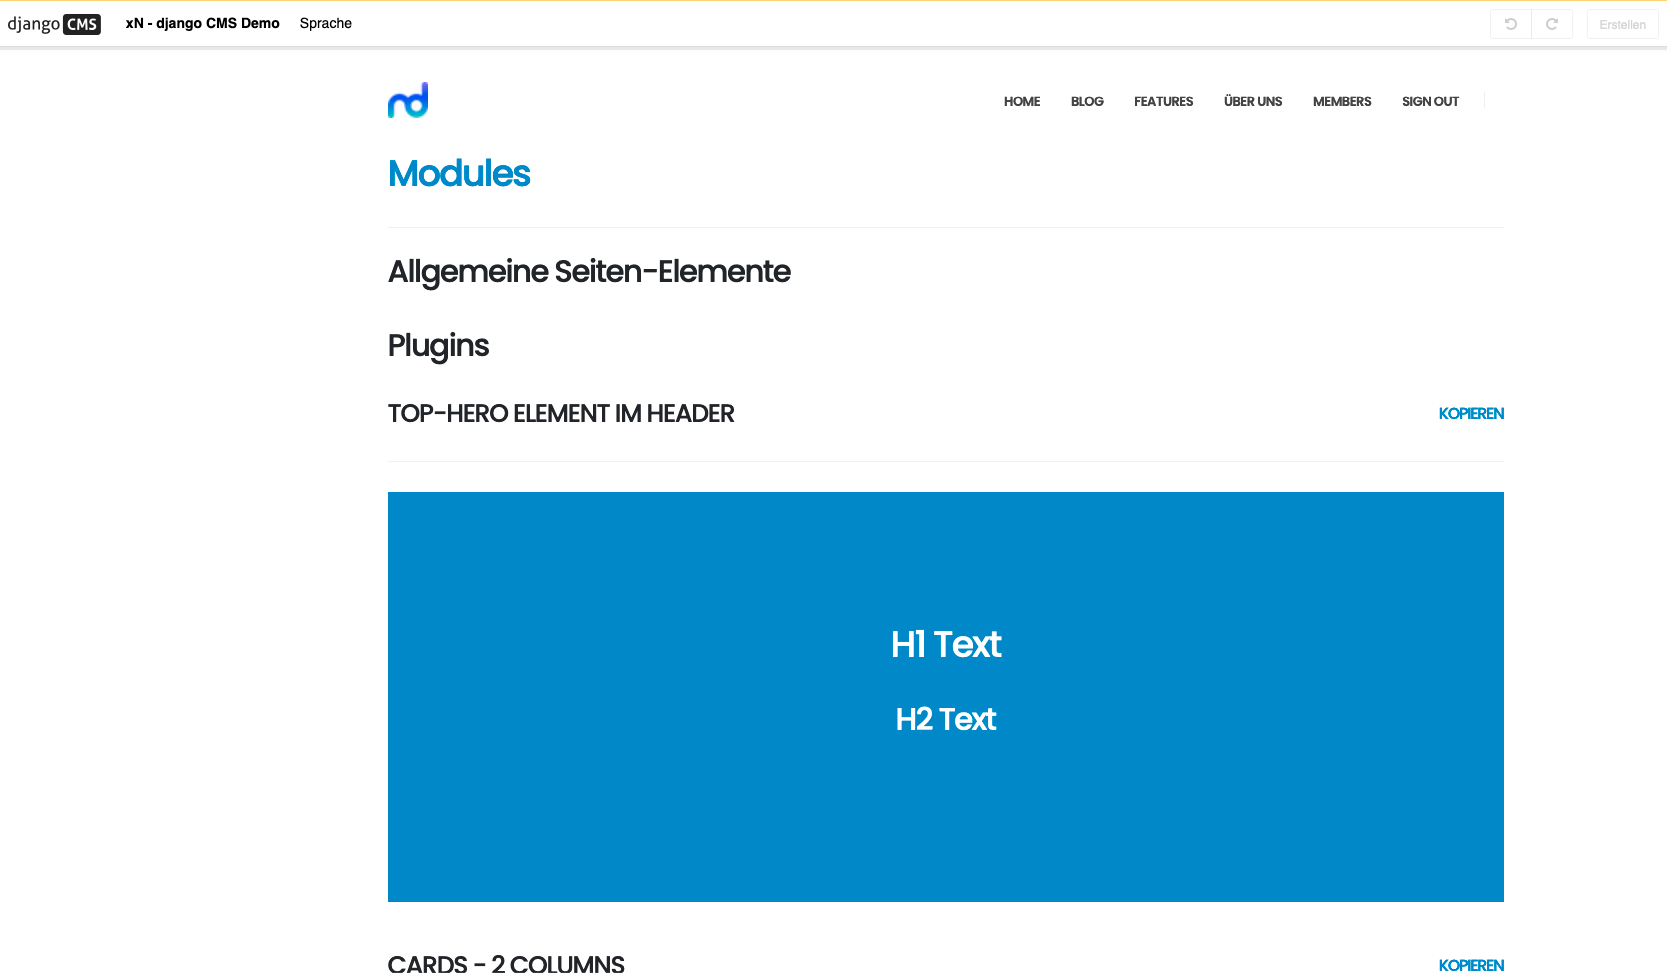The width and height of the screenshot is (1667, 973).
Task: Click the django CMS logo in toolbar
Action: click(x=54, y=24)
